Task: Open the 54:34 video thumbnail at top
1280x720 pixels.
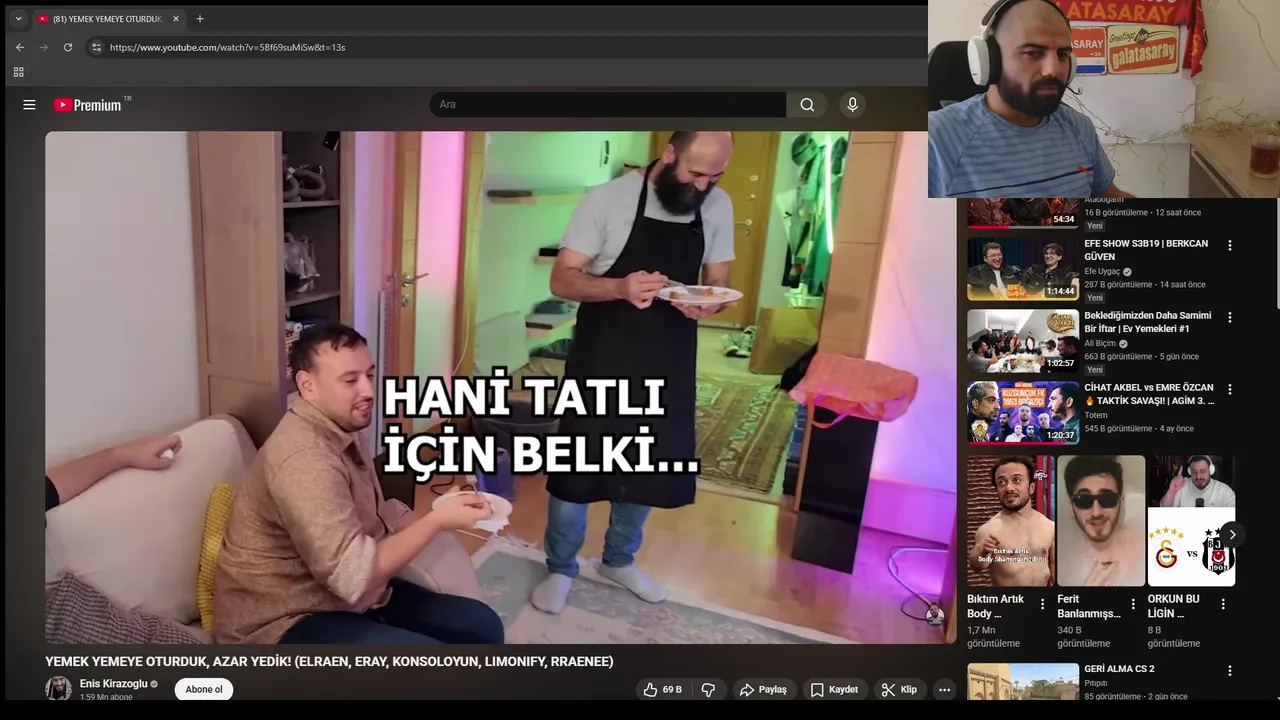Action: click(1023, 213)
